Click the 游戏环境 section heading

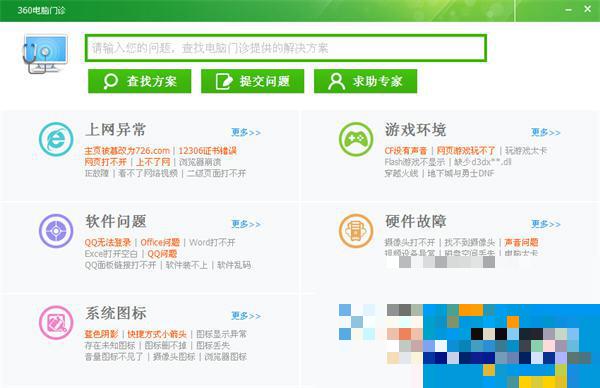pyautogui.click(x=416, y=129)
